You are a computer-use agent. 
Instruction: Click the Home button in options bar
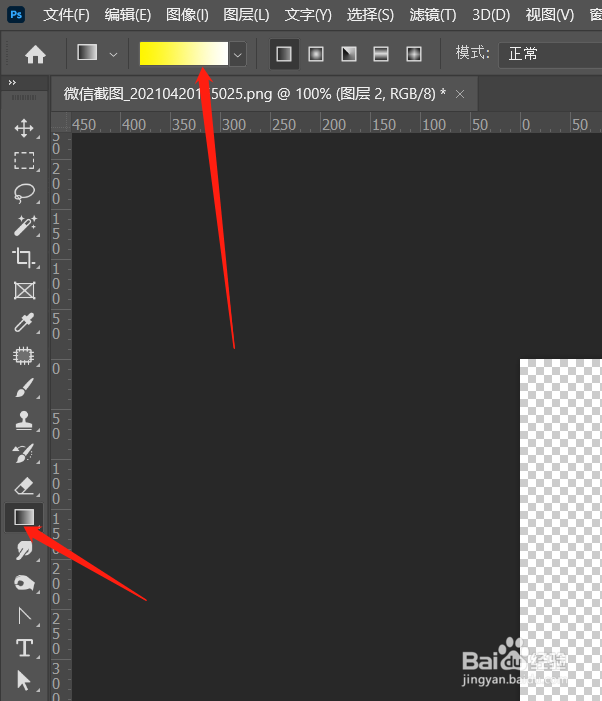coord(35,55)
